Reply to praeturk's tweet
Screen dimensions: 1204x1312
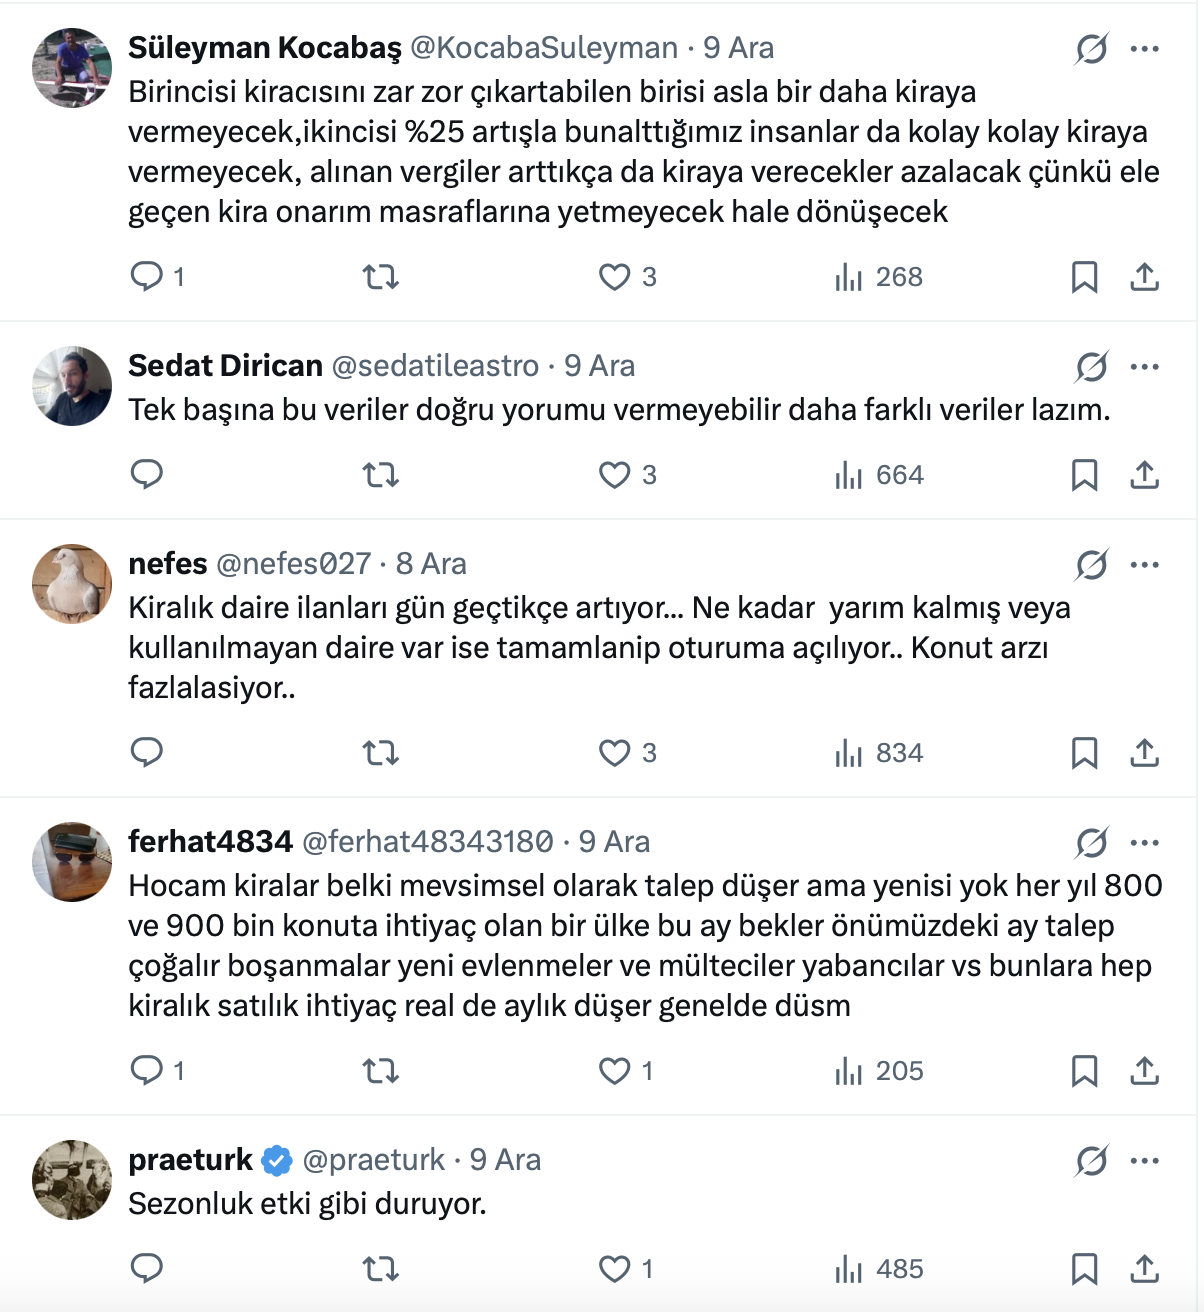click(x=147, y=1269)
